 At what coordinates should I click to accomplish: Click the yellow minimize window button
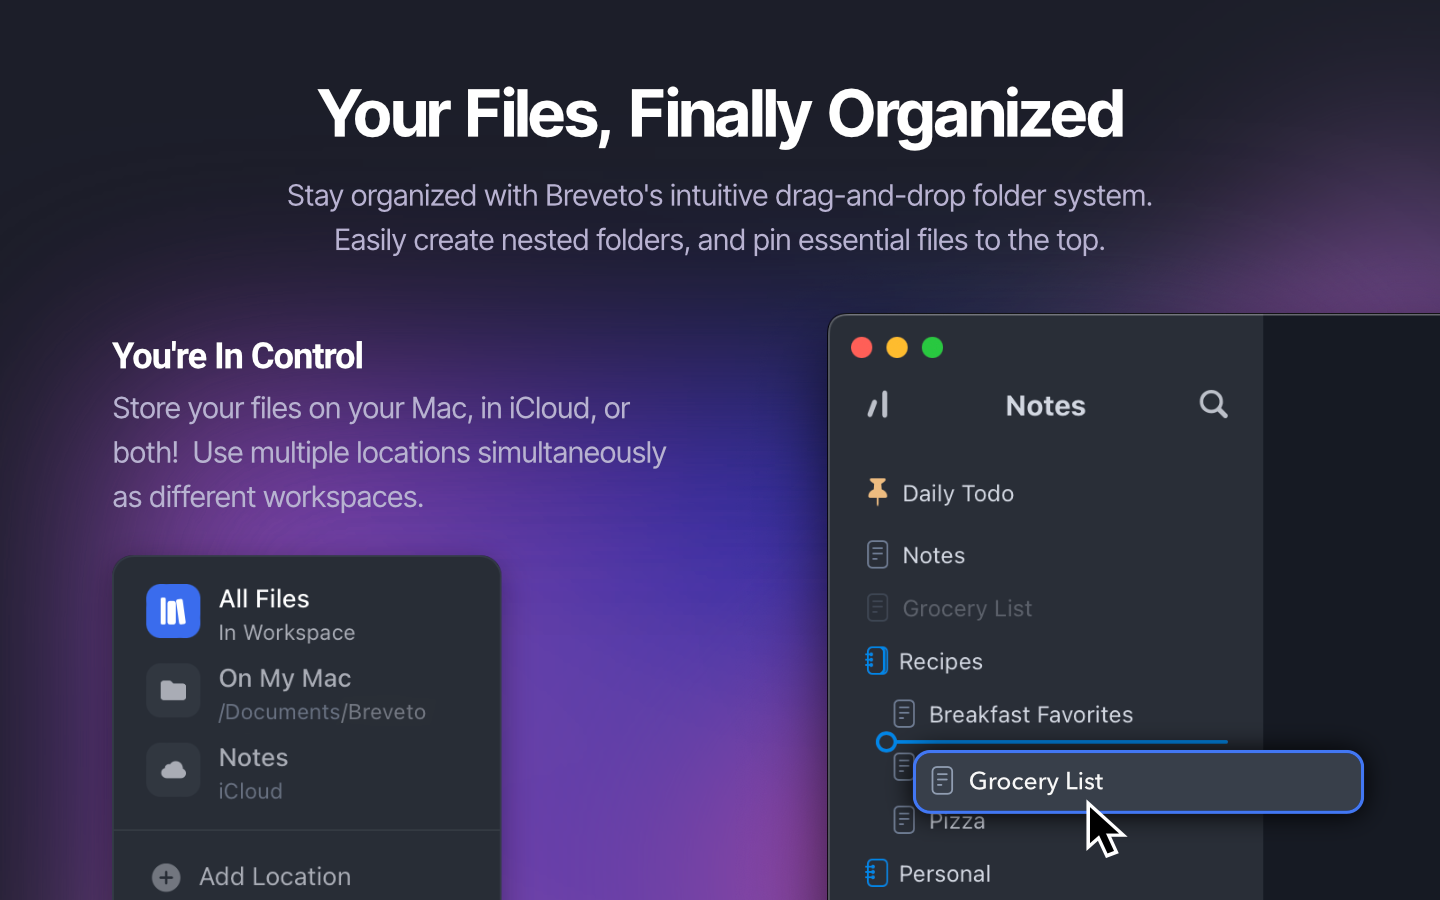coord(897,347)
